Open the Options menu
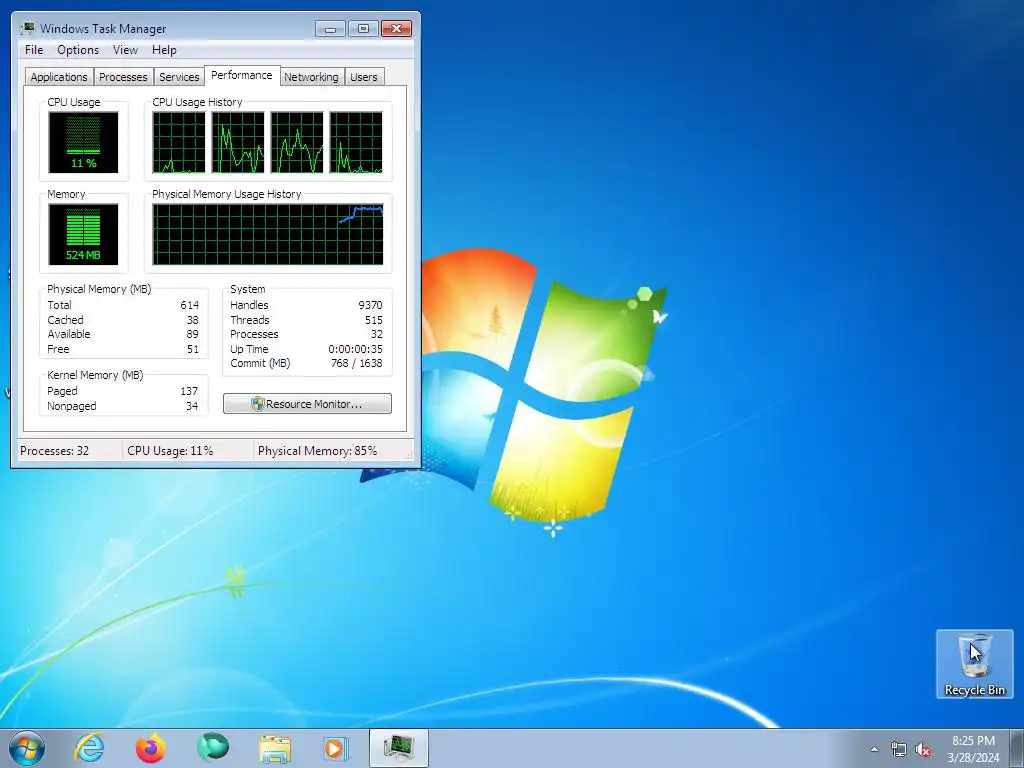The height and width of the screenshot is (768, 1024). pos(78,50)
